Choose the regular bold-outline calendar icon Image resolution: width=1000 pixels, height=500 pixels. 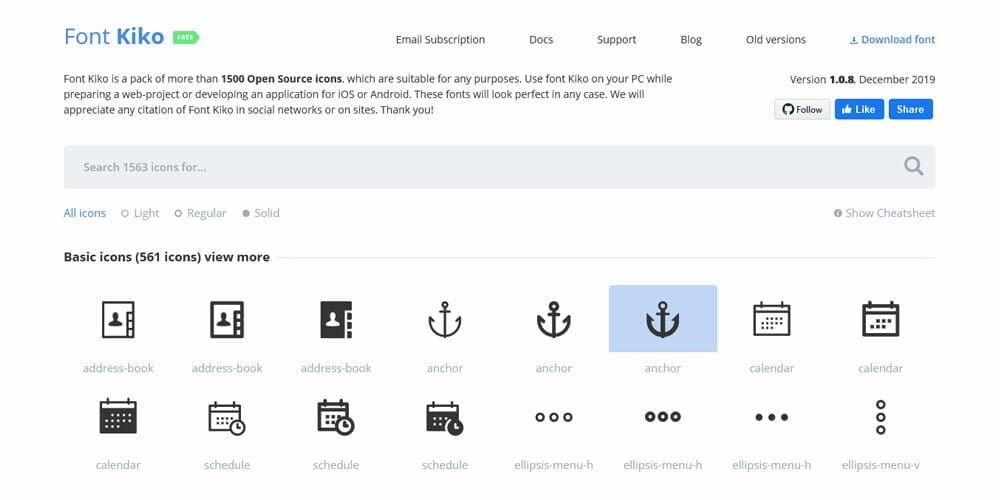point(881,319)
